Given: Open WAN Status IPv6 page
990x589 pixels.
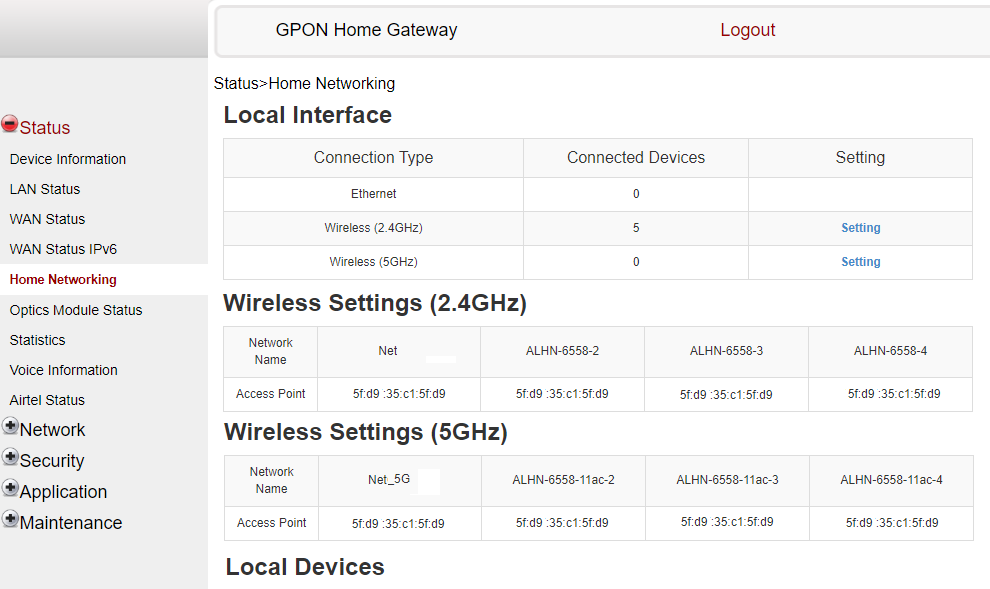Looking at the screenshot, I should pyautogui.click(x=60, y=249).
